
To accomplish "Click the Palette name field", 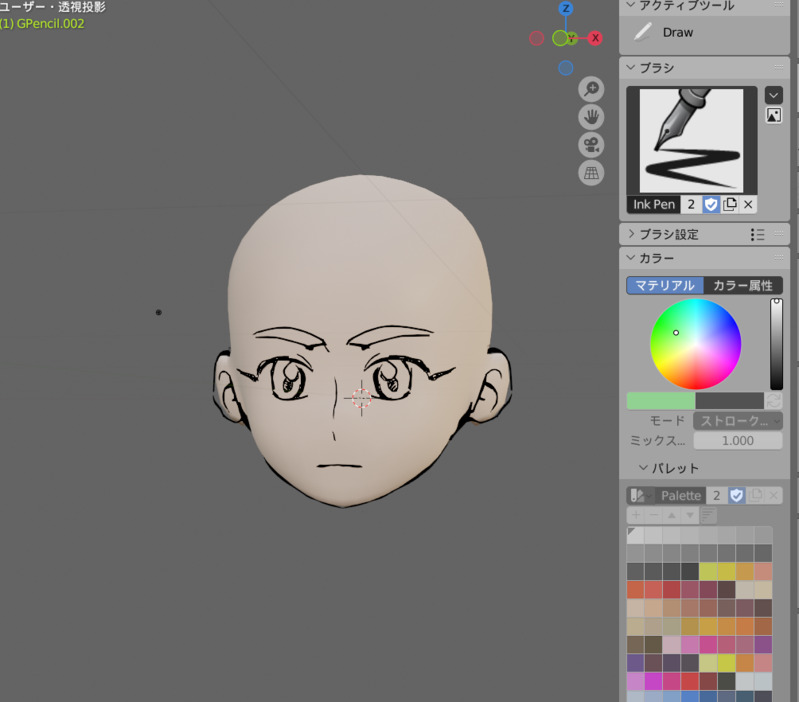I will click(680, 496).
